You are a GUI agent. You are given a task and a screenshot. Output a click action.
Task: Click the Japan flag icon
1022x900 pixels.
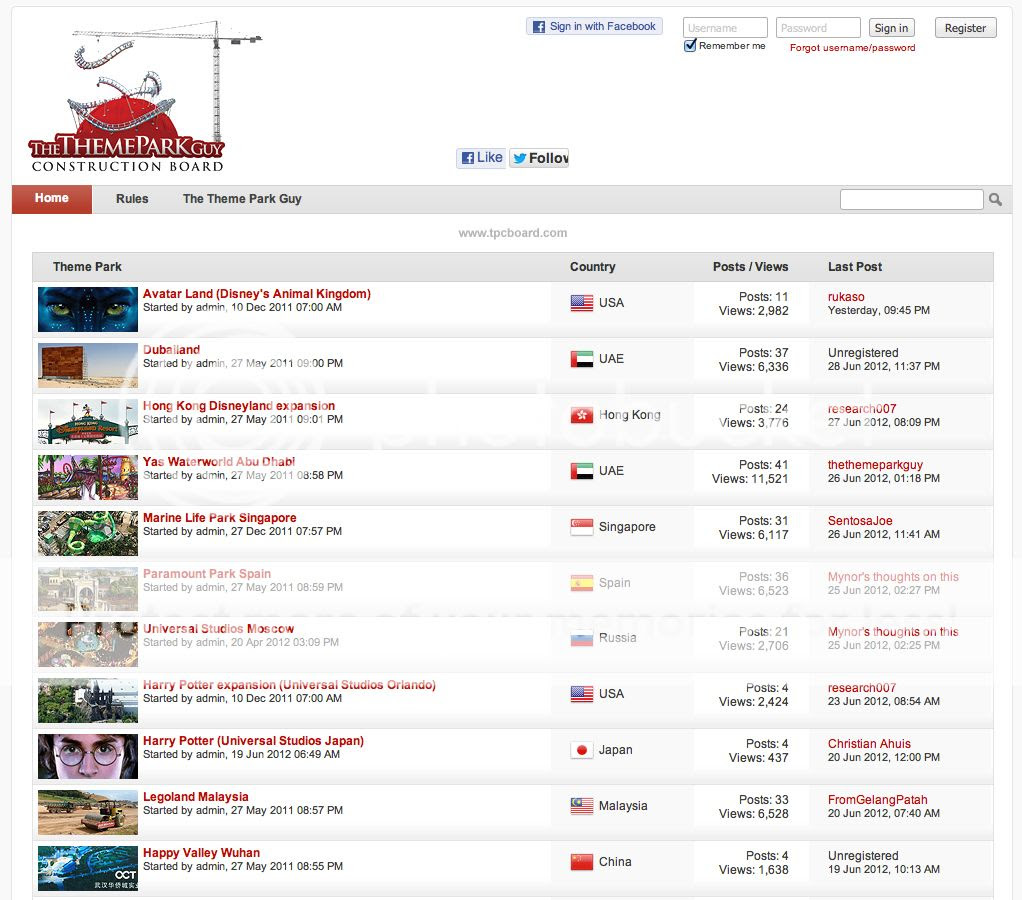coord(581,750)
